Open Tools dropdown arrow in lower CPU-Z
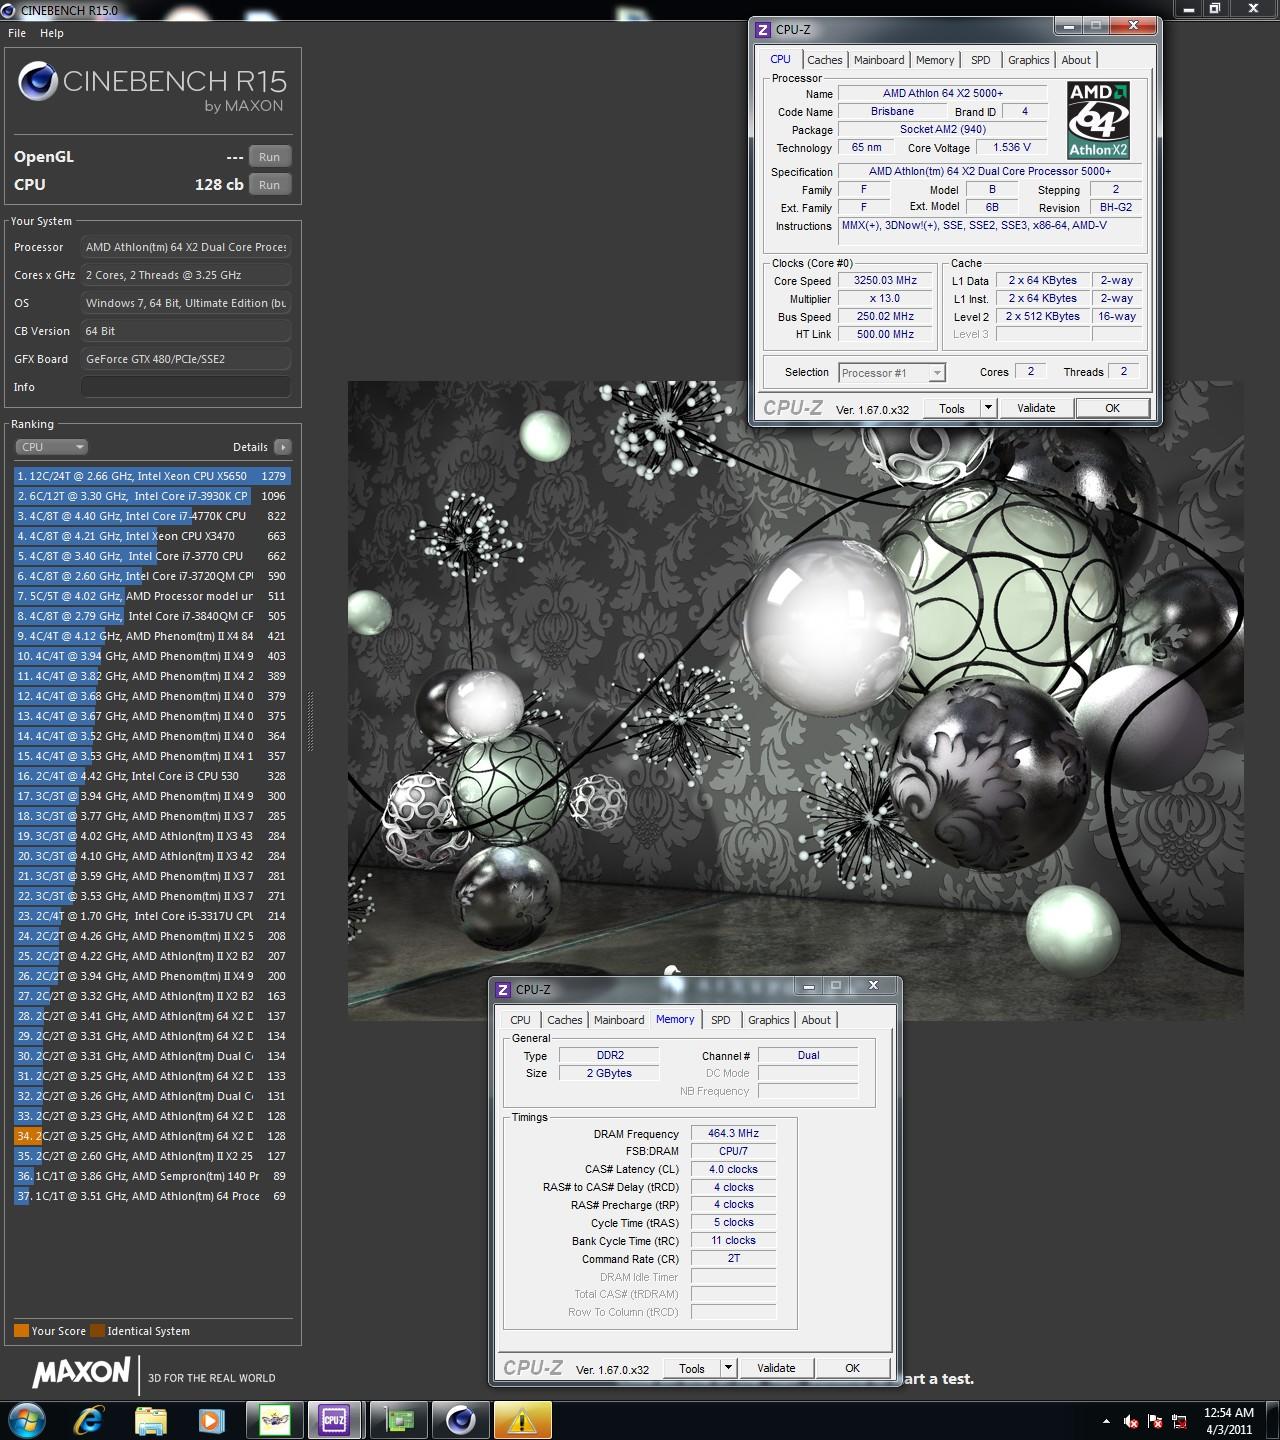Screen dimensions: 1280x1440 coord(728,1368)
